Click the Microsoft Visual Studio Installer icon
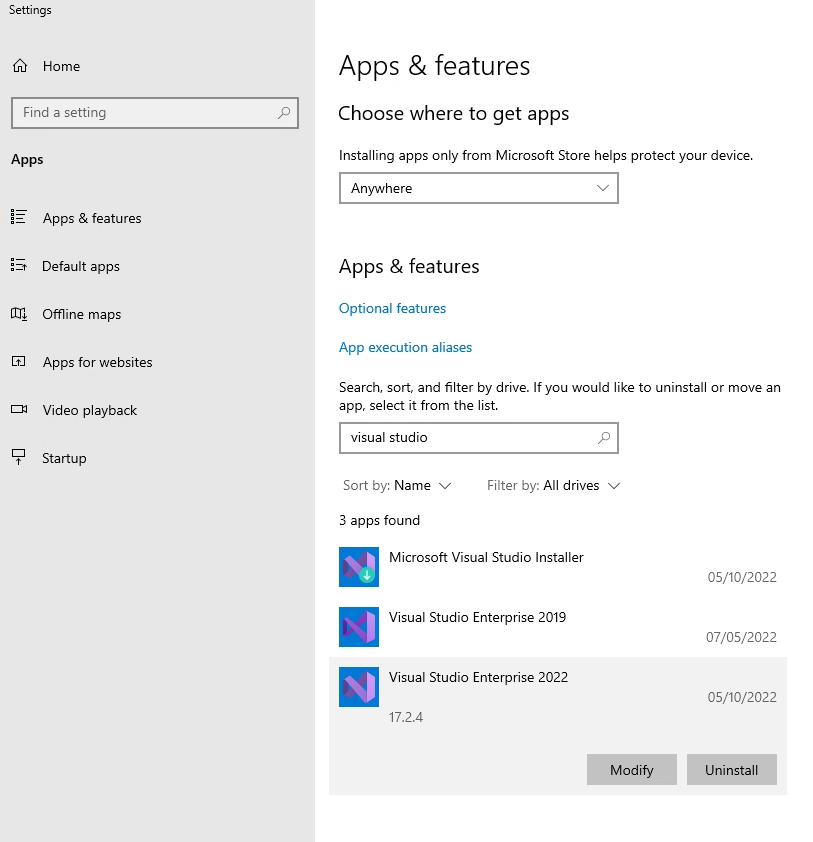The image size is (813, 842). point(359,567)
